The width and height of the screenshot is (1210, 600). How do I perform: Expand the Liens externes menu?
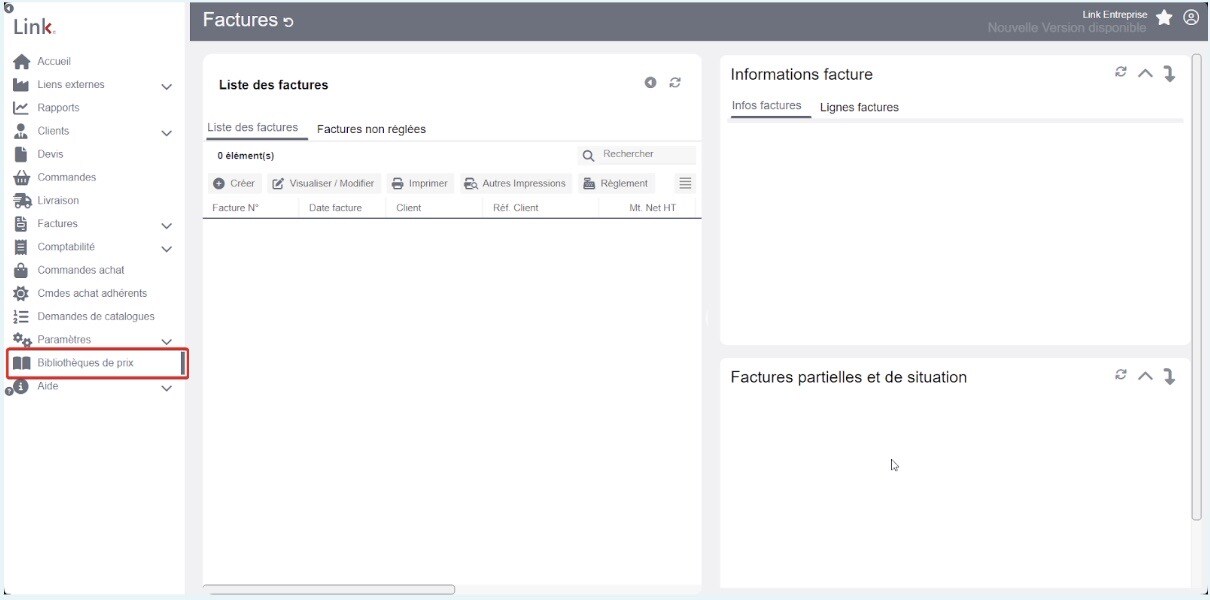coord(167,86)
